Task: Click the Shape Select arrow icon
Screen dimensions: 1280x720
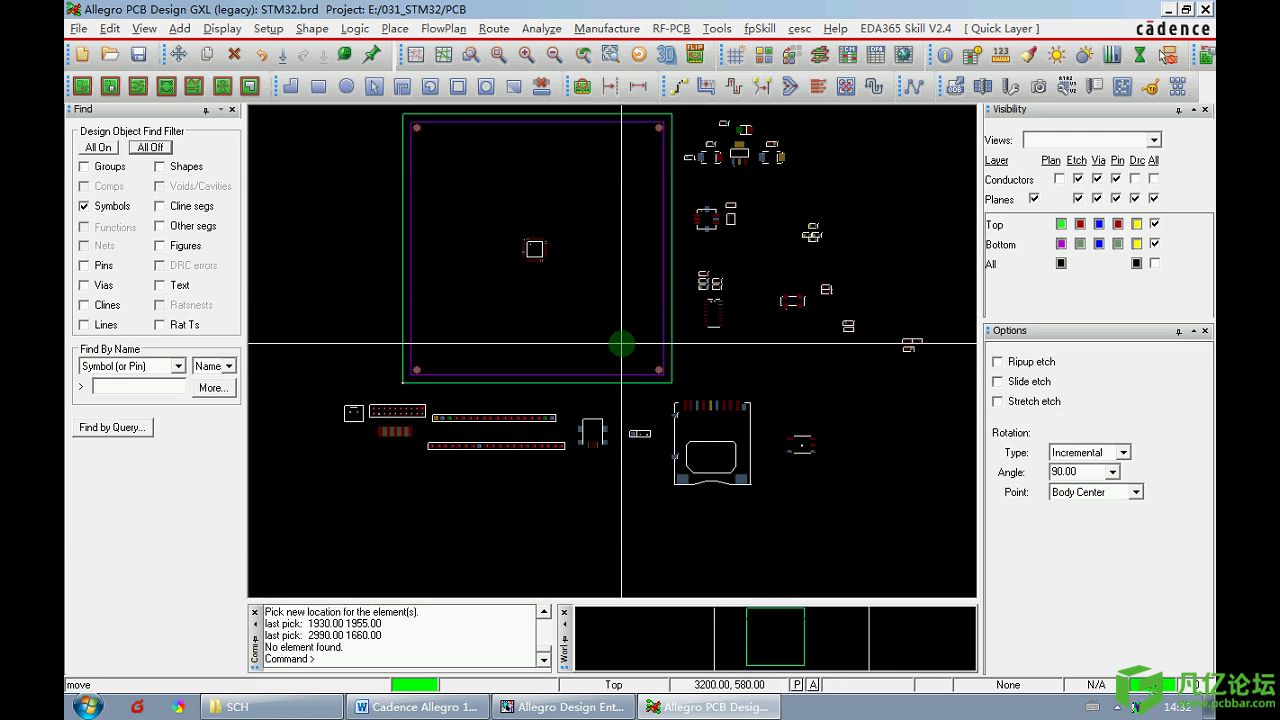Action: [374, 87]
